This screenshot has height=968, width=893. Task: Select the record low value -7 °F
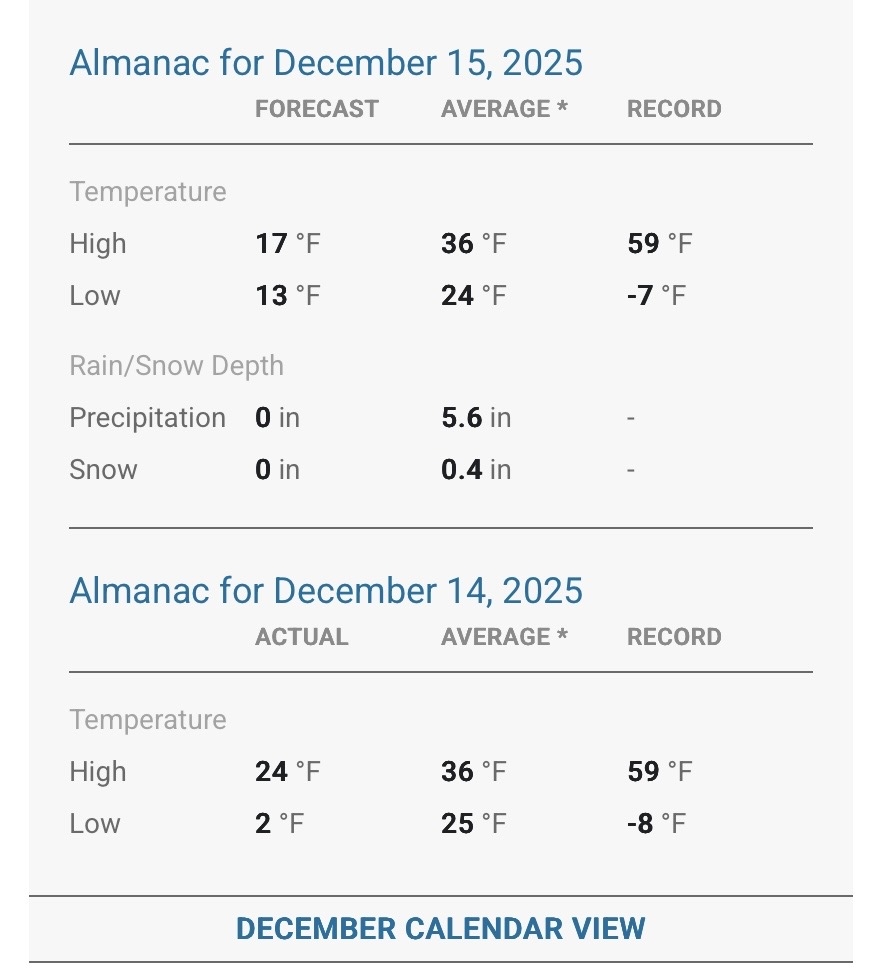point(656,296)
